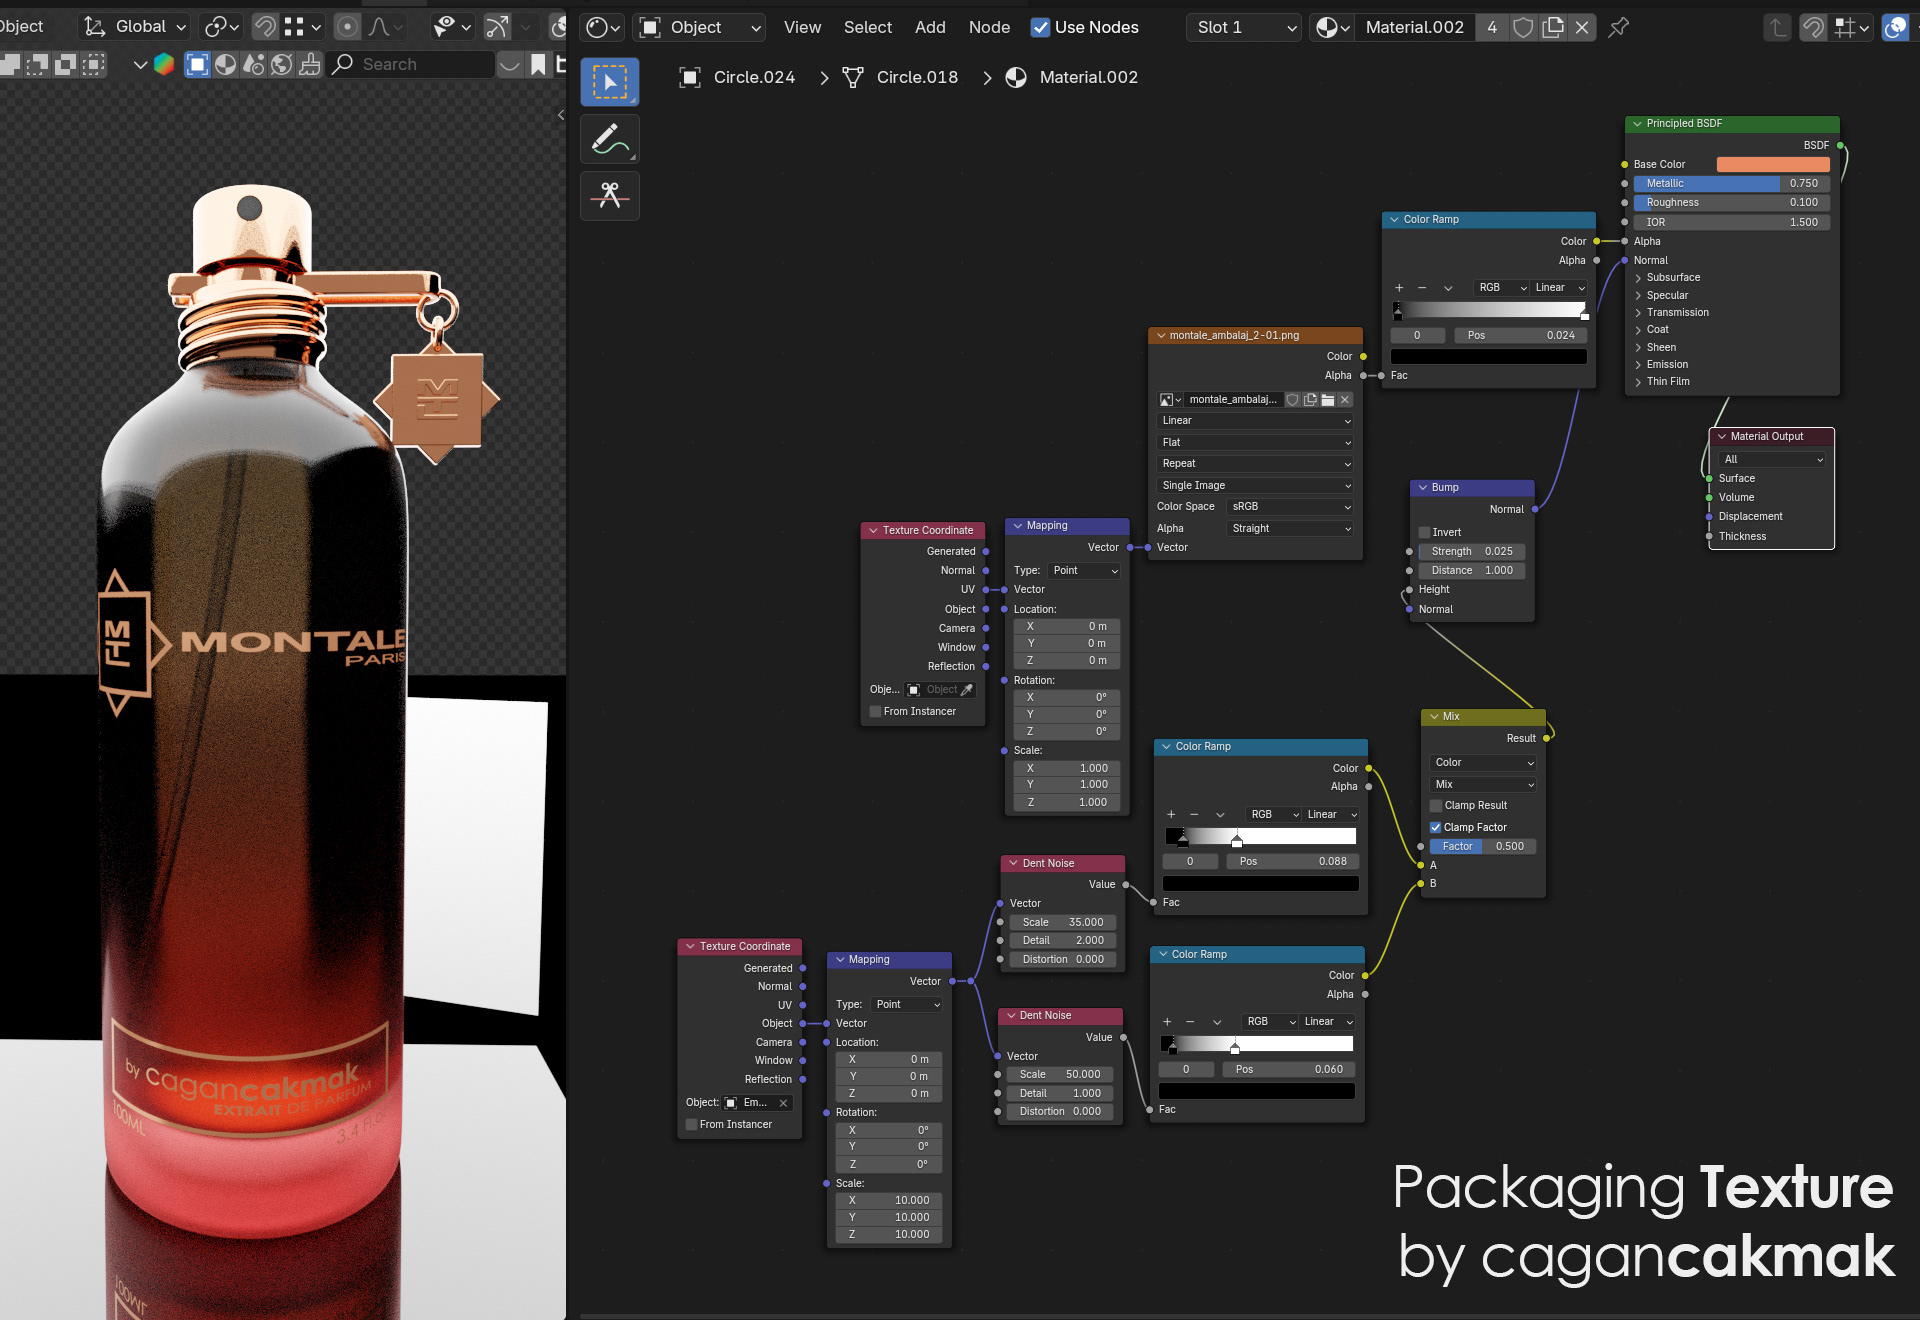
Task: Click the Search field in the viewport header
Action: point(410,64)
